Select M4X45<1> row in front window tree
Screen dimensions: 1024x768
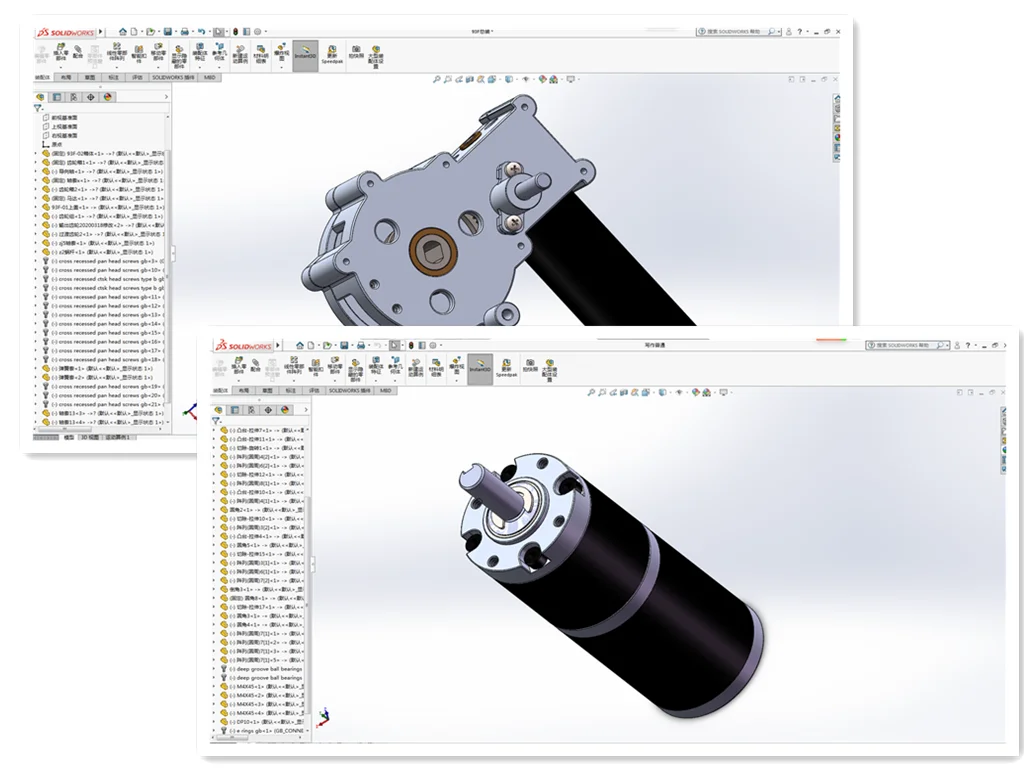pos(261,687)
